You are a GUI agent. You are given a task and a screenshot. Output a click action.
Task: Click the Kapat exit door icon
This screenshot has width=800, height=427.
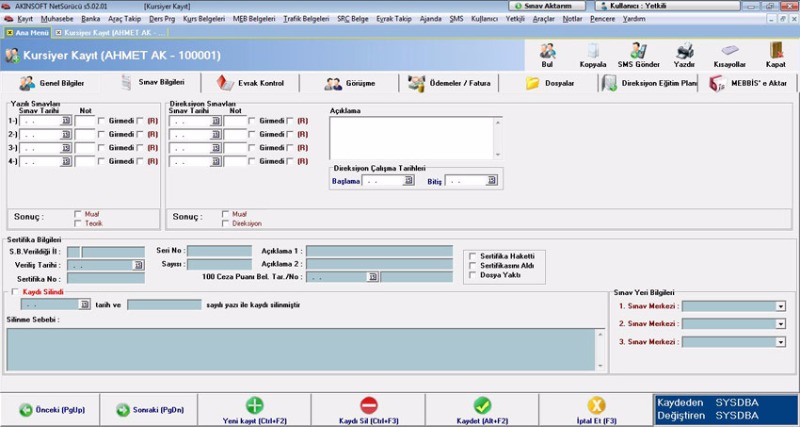(776, 51)
